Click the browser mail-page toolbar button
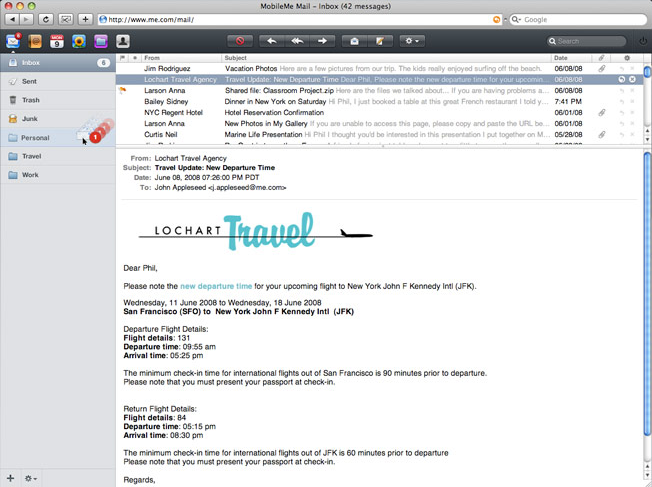This screenshot has height=487, width=652. [x=66, y=20]
